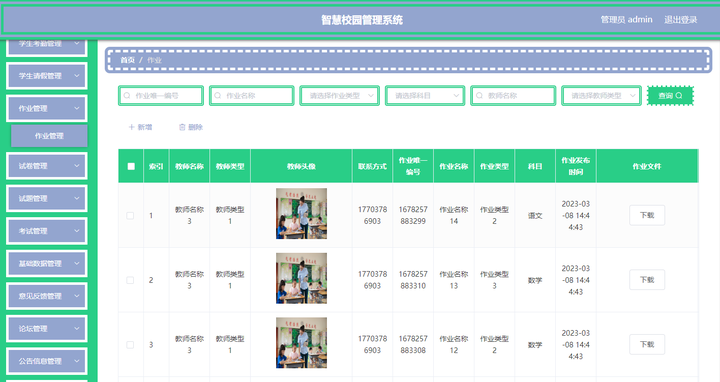The height and width of the screenshot is (382, 720).
Task: Open the 请选择科目 dropdown
Action: coord(425,96)
